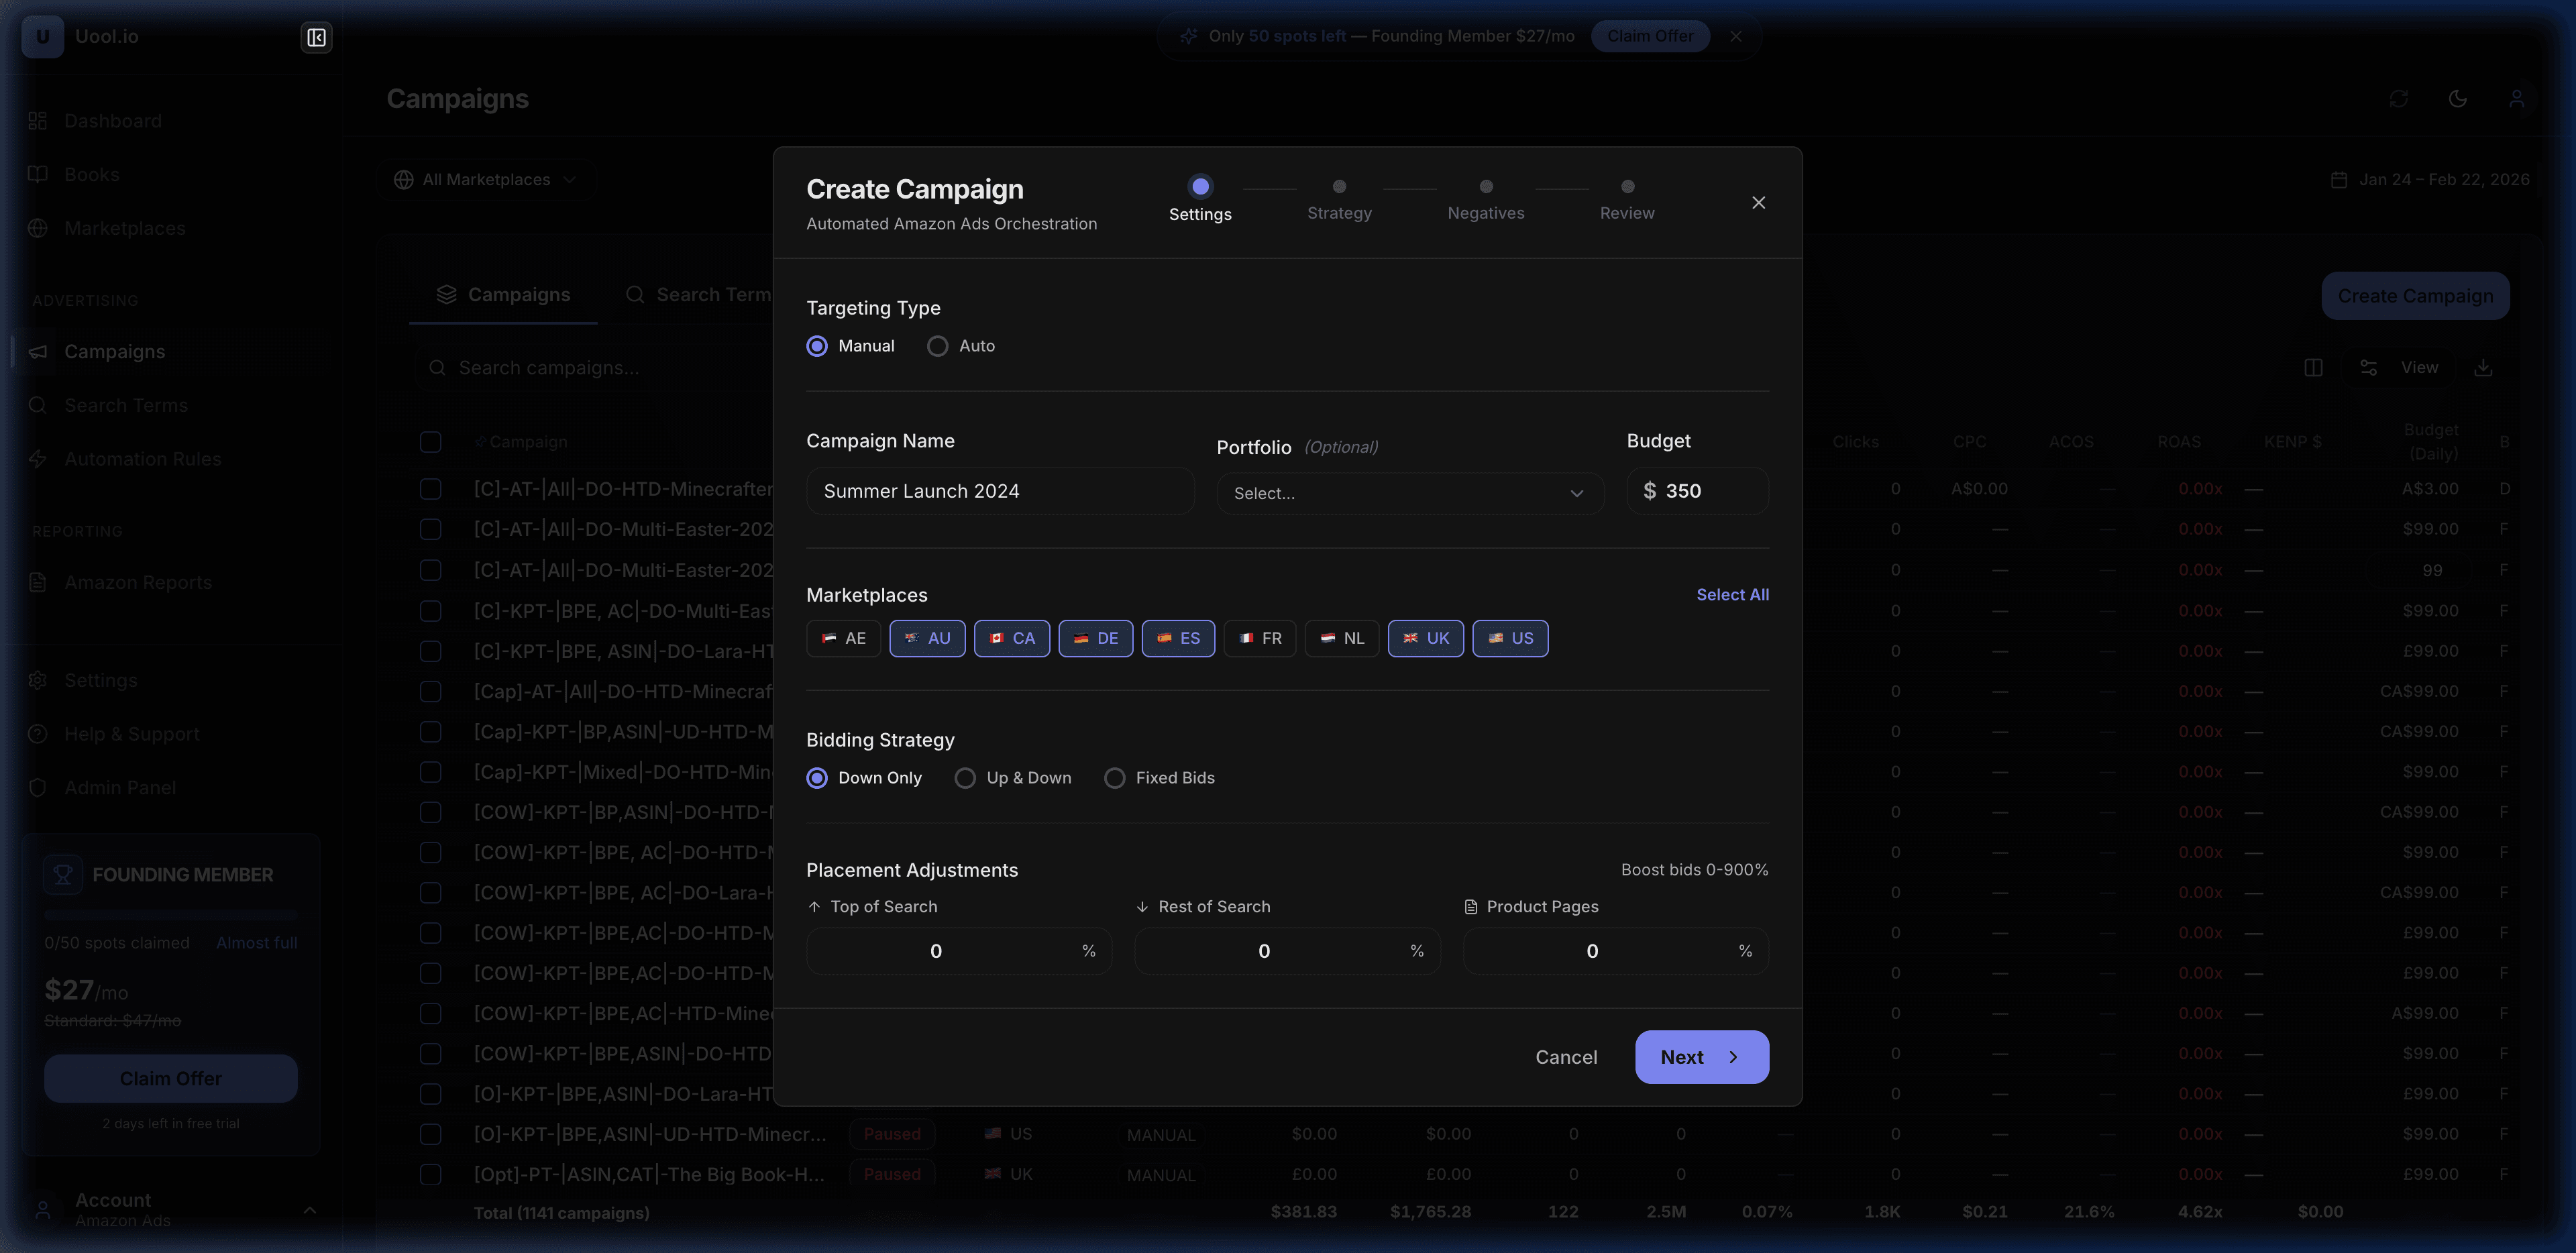Click Select All marketplaces
This screenshot has height=1253, width=2576.
(x=1732, y=594)
